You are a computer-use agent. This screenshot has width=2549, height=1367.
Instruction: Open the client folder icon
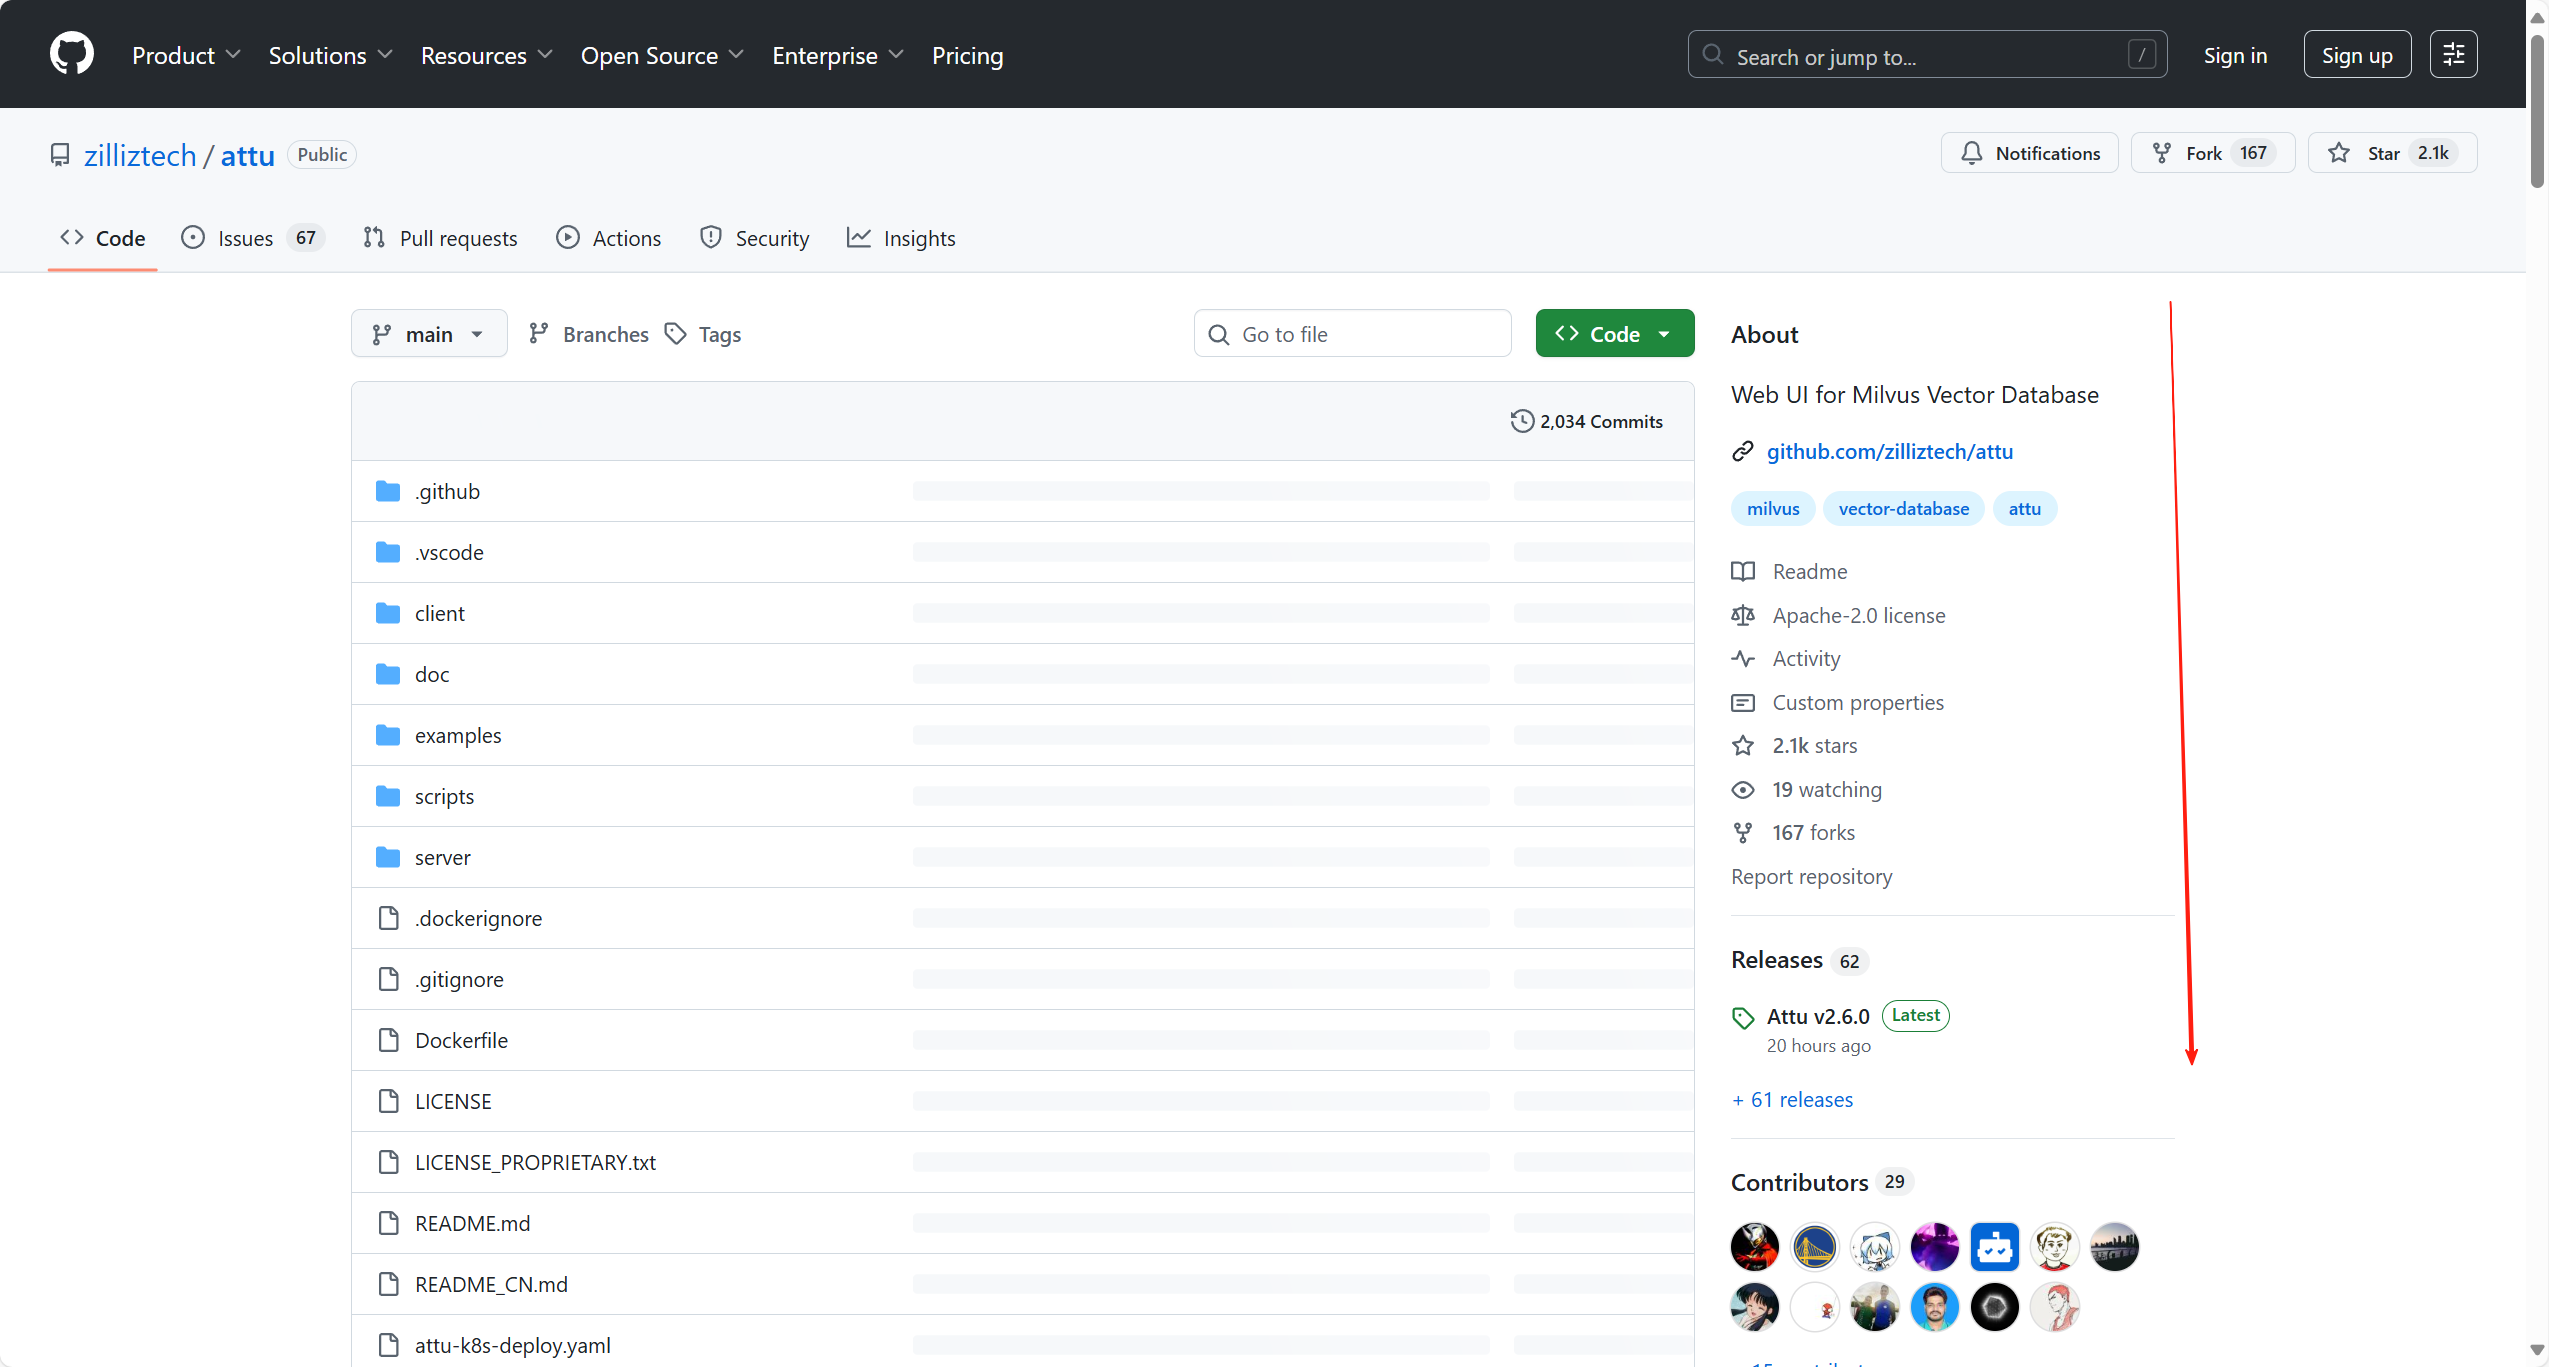coord(388,613)
